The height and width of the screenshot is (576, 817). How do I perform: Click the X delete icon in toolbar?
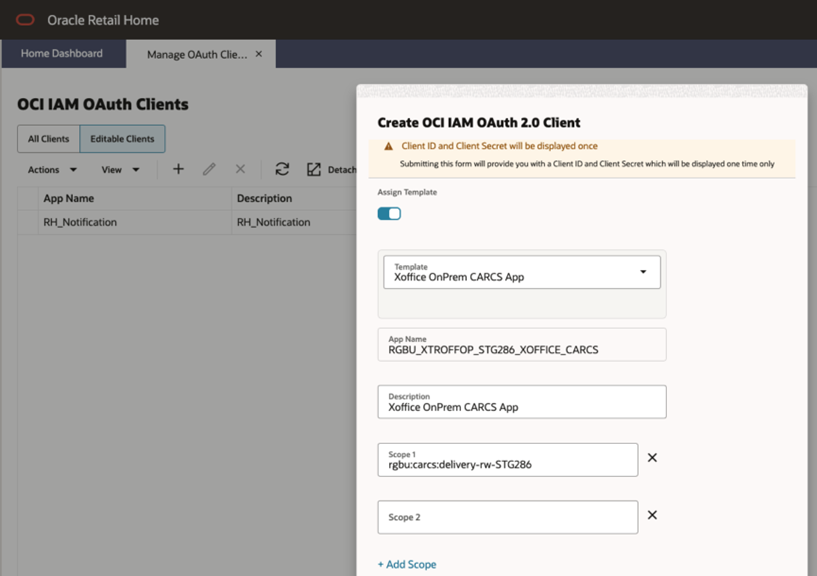pos(240,169)
